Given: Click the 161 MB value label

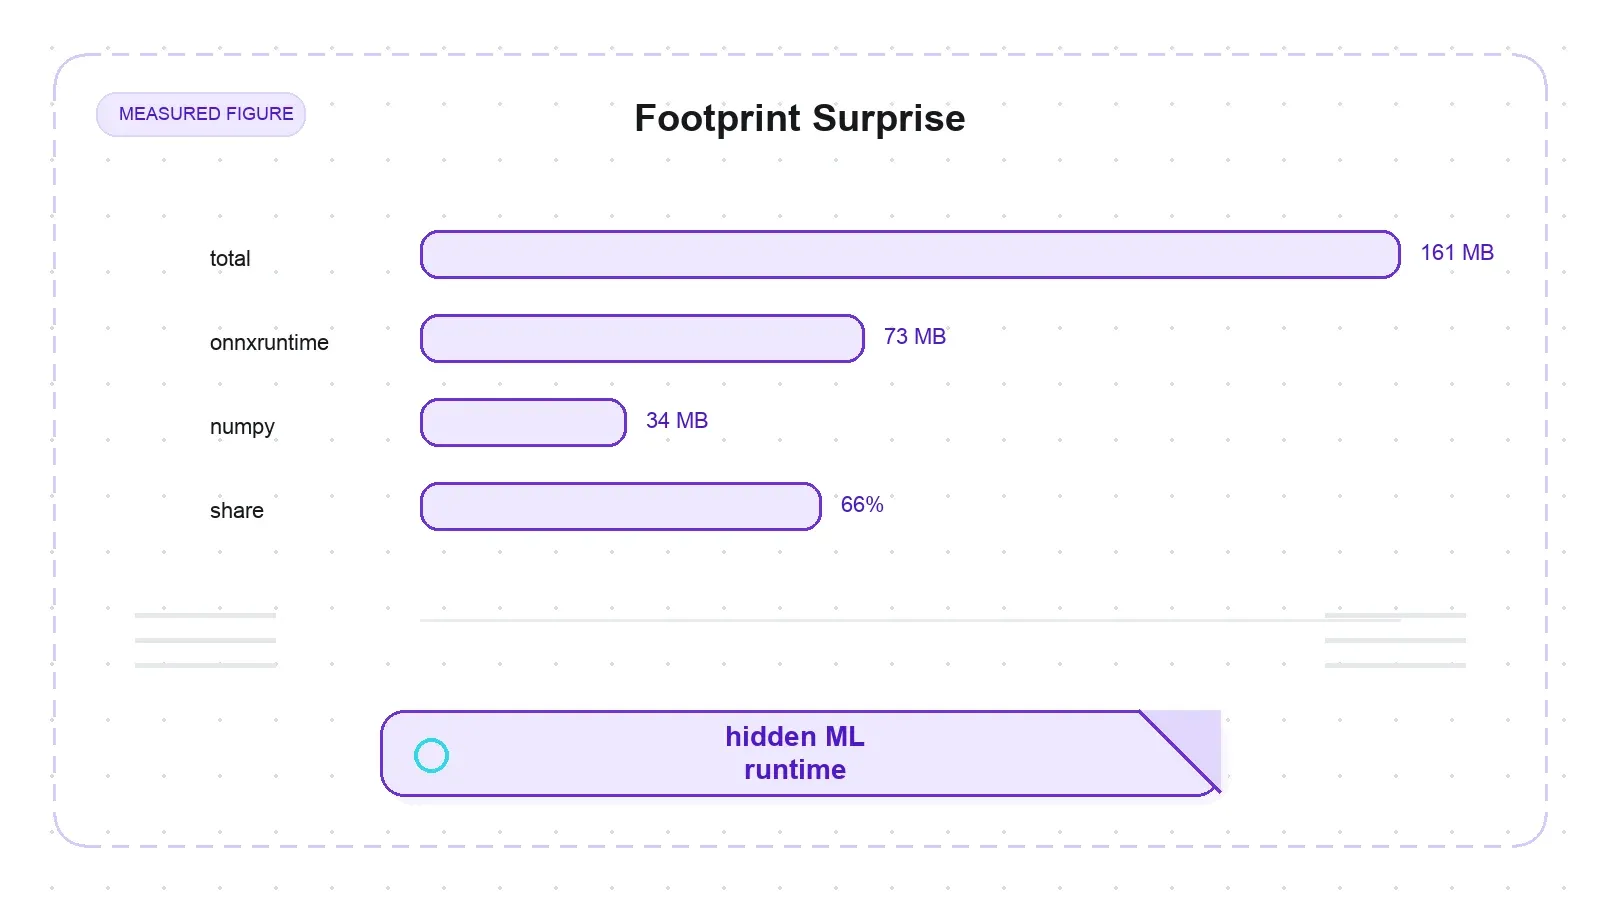Looking at the screenshot, I should click(x=1457, y=253).
